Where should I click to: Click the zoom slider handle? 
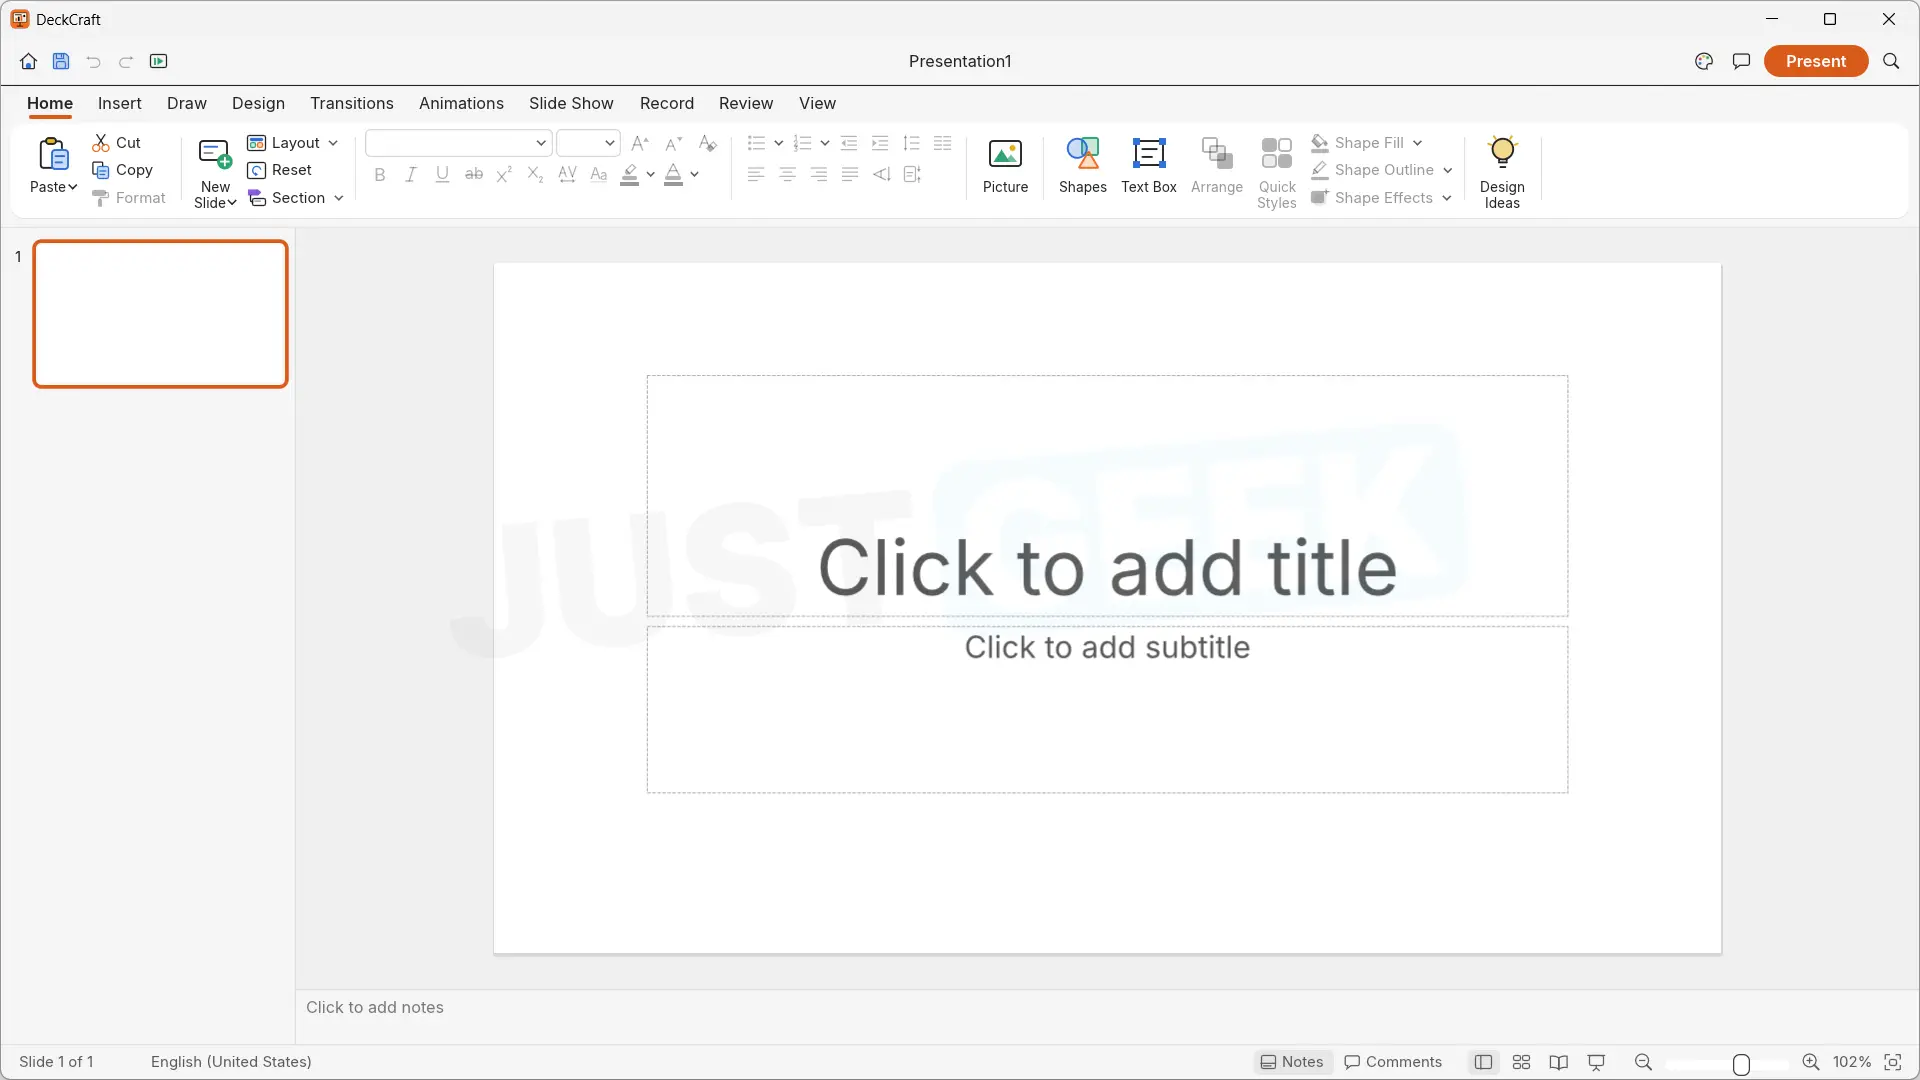pyautogui.click(x=1741, y=1064)
